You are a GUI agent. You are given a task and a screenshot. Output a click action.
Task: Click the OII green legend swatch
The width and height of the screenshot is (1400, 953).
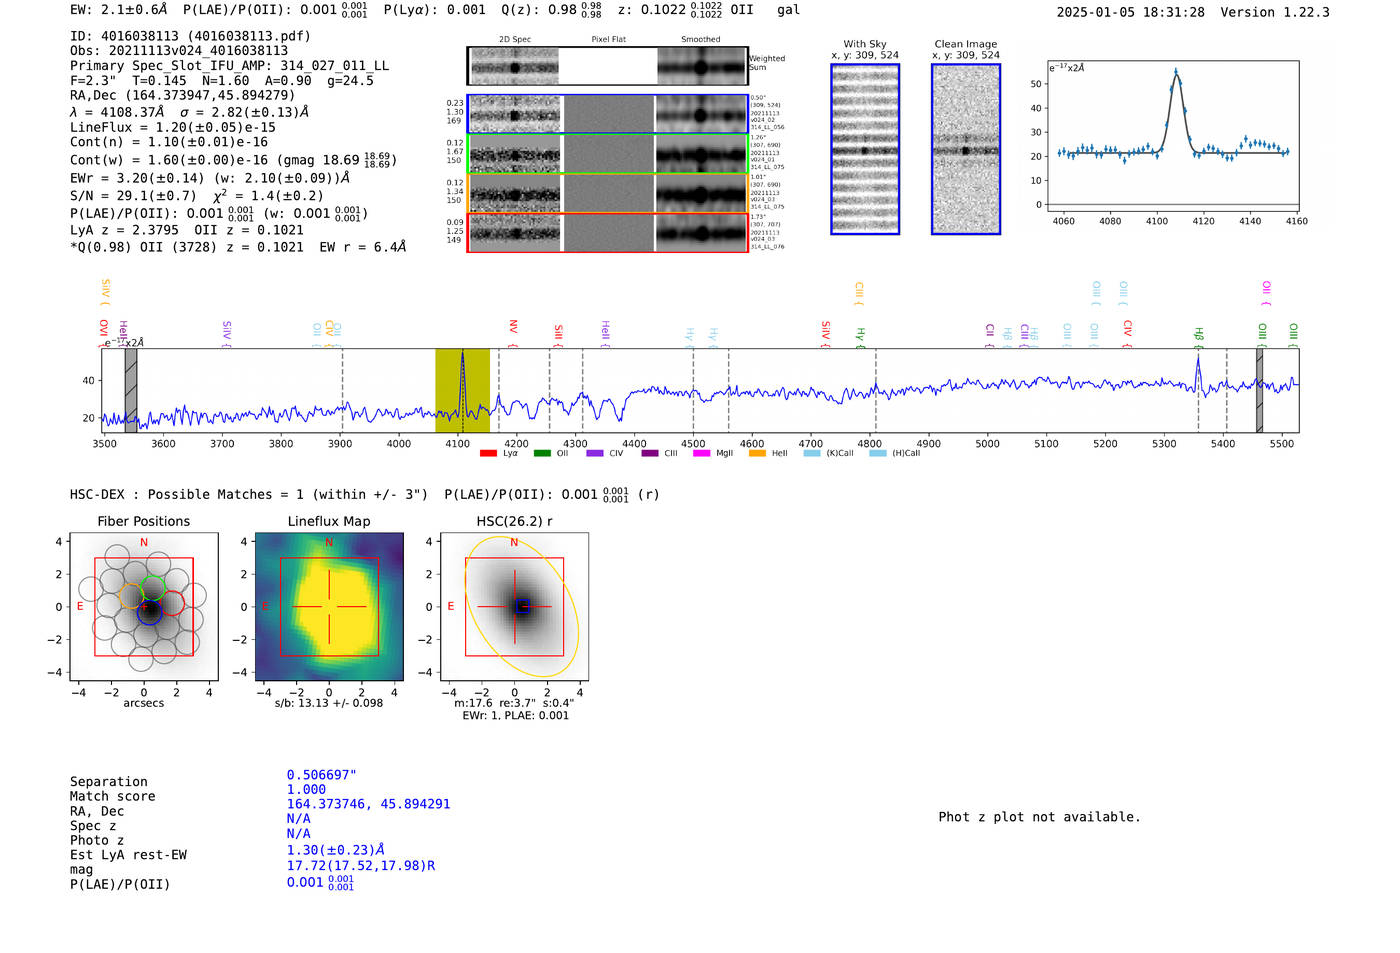[542, 454]
